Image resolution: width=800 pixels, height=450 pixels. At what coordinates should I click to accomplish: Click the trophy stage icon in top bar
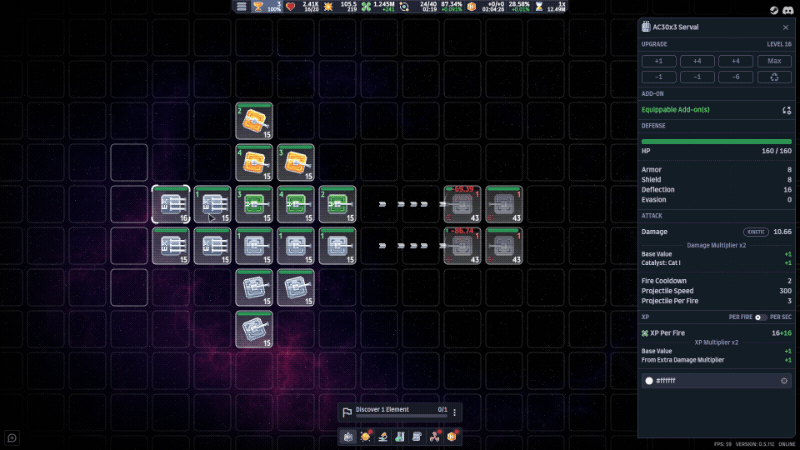pyautogui.click(x=258, y=7)
